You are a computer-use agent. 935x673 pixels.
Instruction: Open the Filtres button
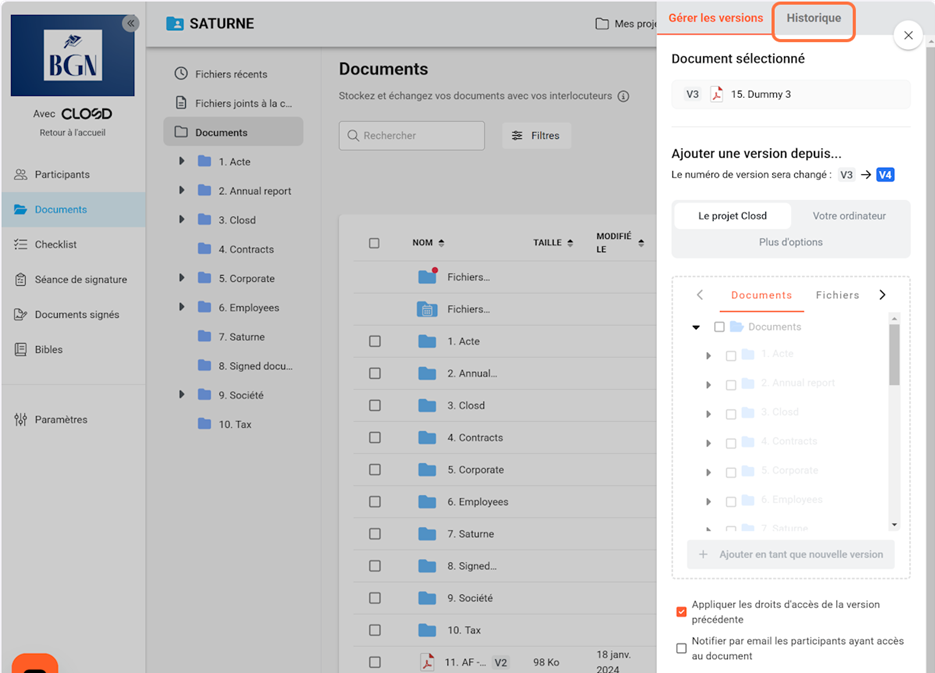point(536,136)
